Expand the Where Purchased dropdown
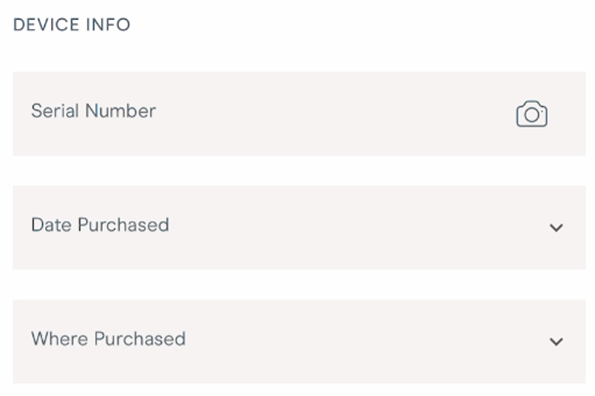The image size is (595, 396). [x=299, y=341]
